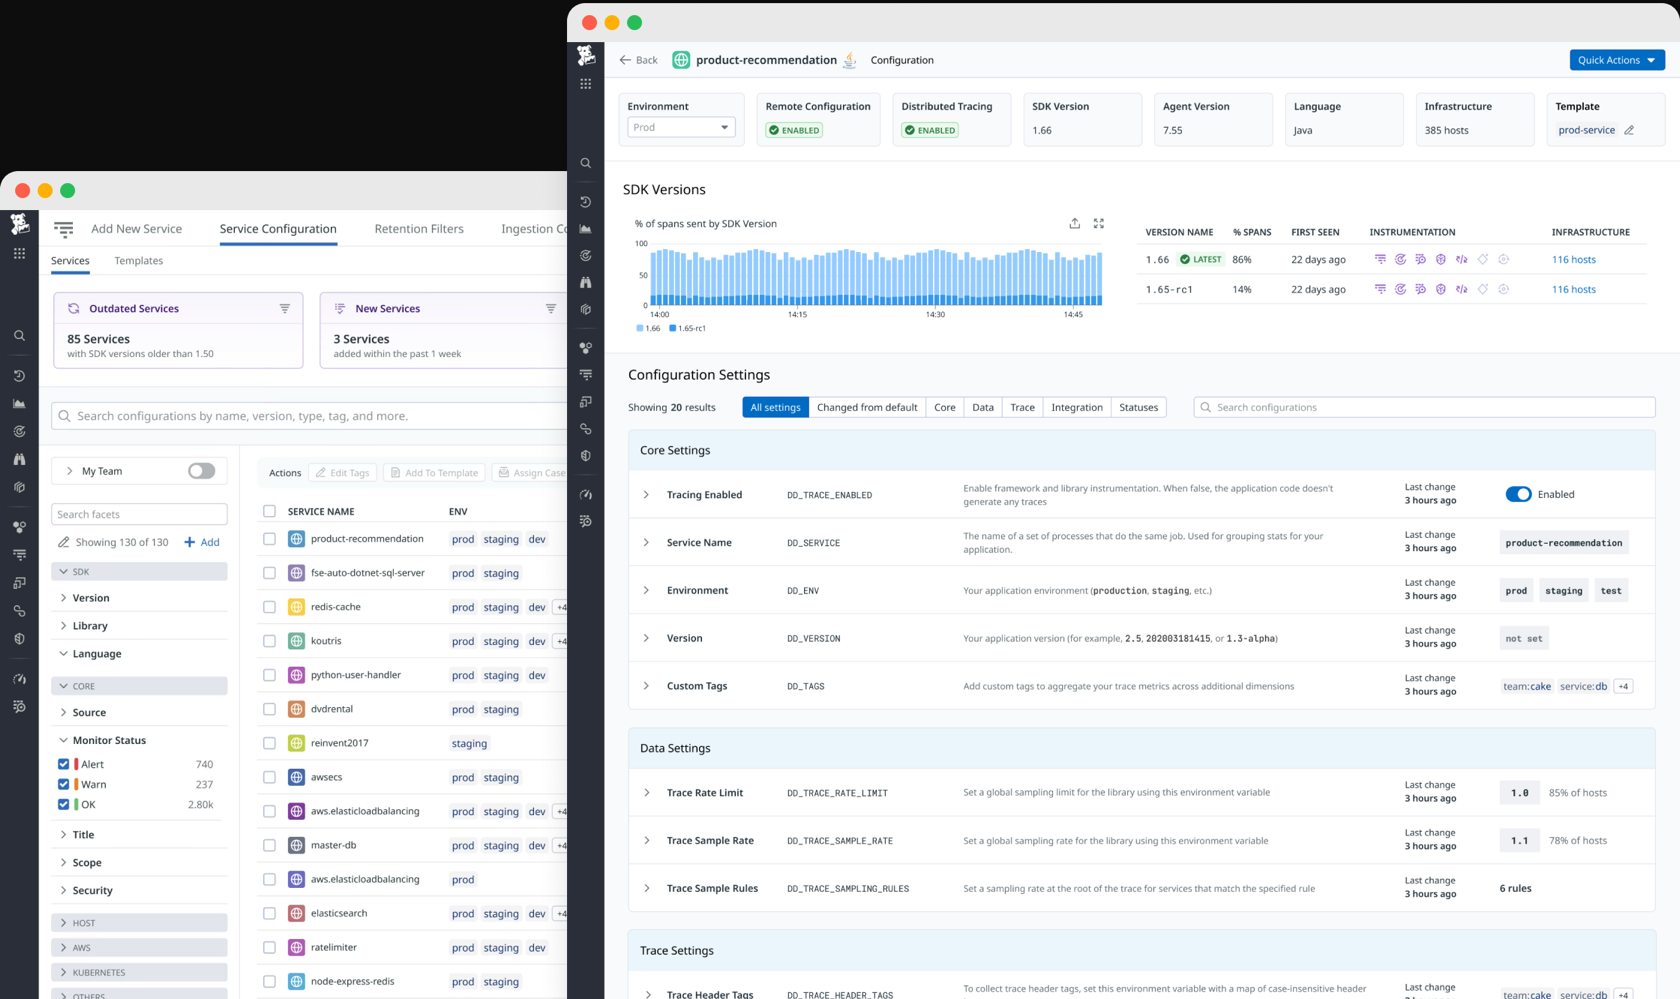The image size is (1680, 999).
Task: Open apps grid icon in back window sidebar
Action: (x=19, y=254)
